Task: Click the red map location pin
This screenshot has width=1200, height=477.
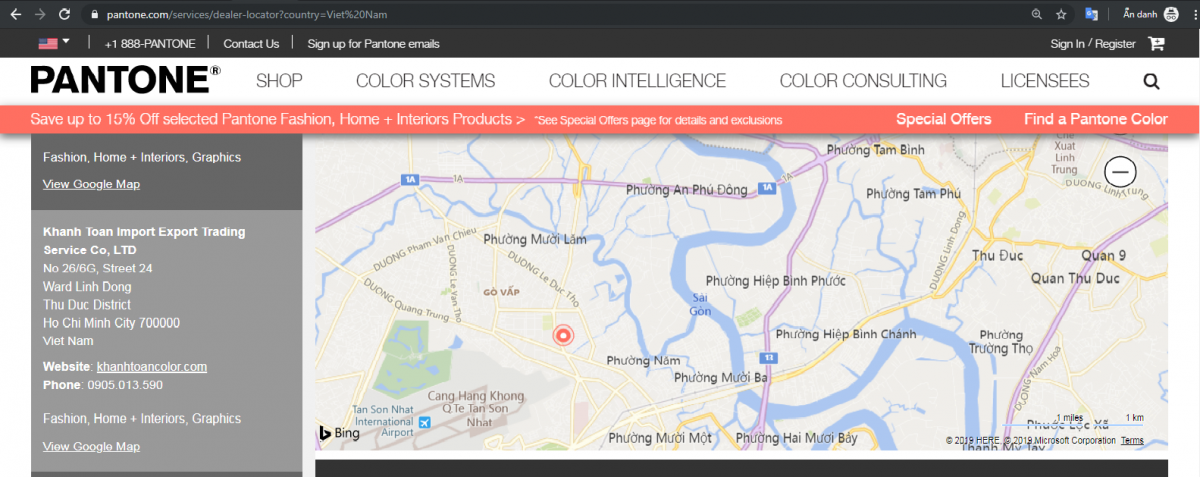Action: (563, 336)
